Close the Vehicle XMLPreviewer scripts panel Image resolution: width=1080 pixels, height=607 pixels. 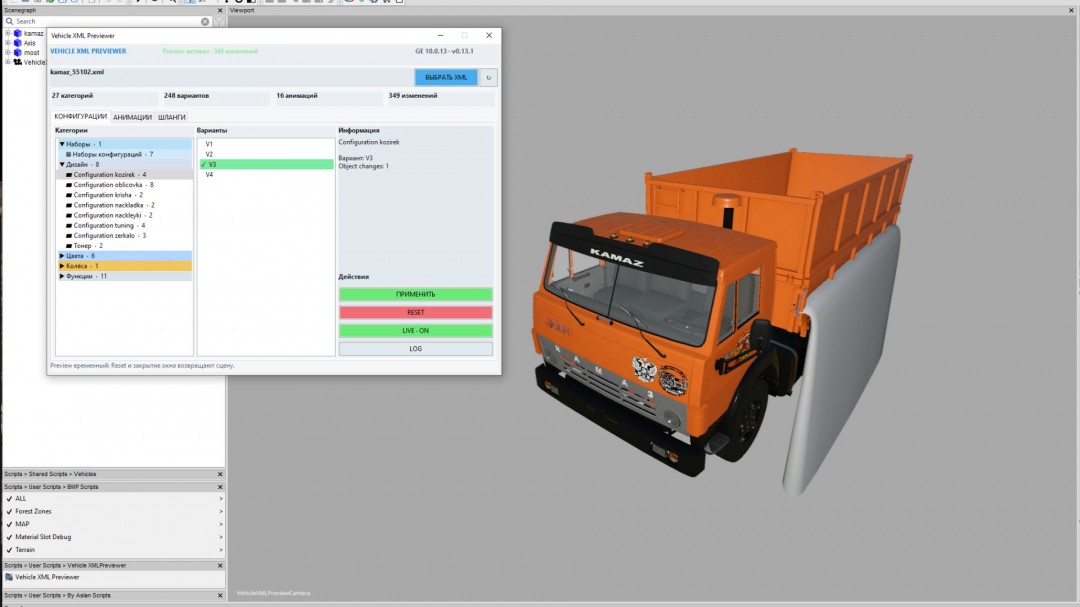click(220, 566)
